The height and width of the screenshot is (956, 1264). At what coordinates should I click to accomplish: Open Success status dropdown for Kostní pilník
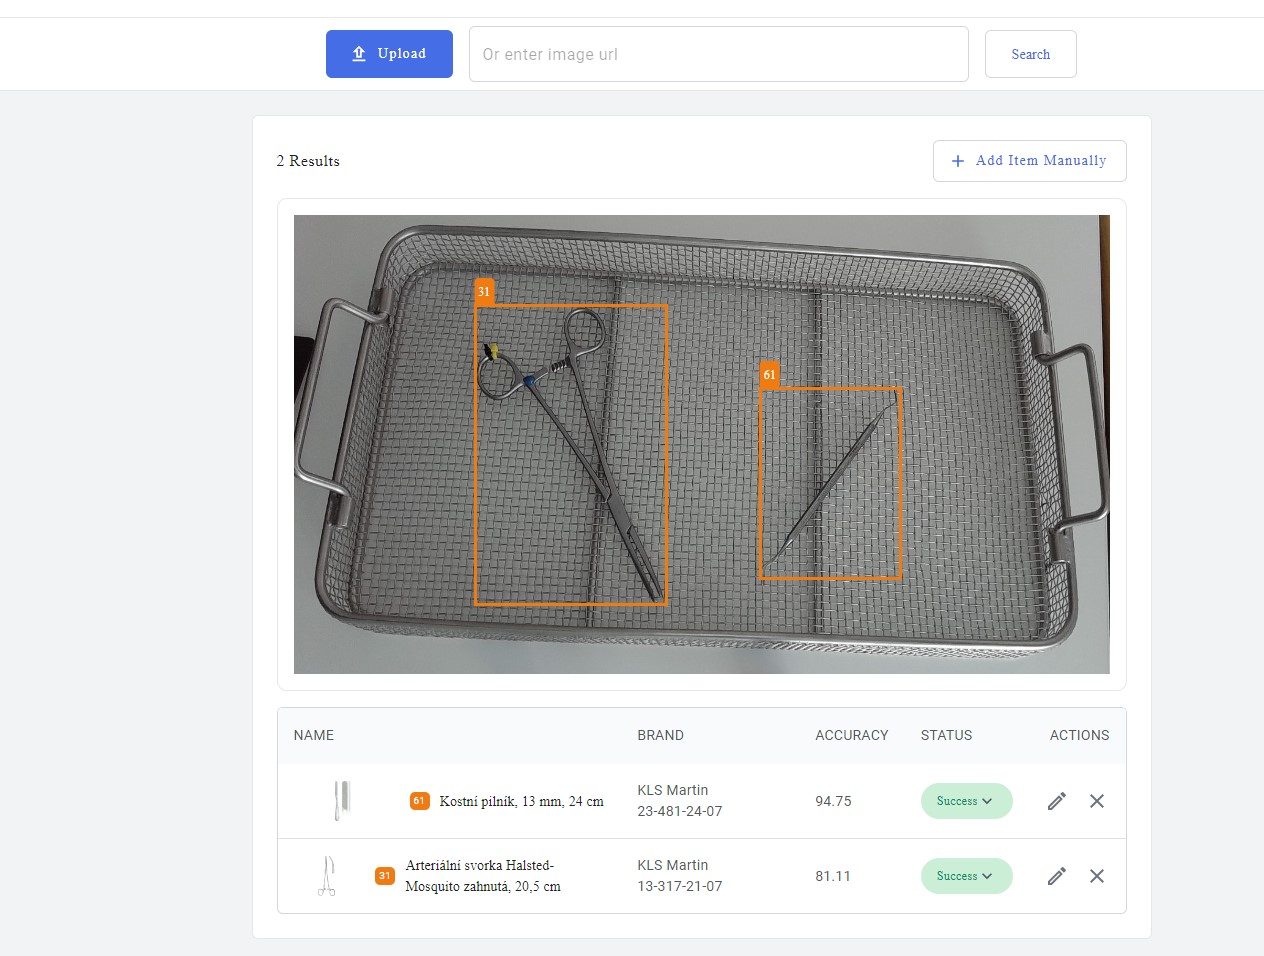point(966,801)
